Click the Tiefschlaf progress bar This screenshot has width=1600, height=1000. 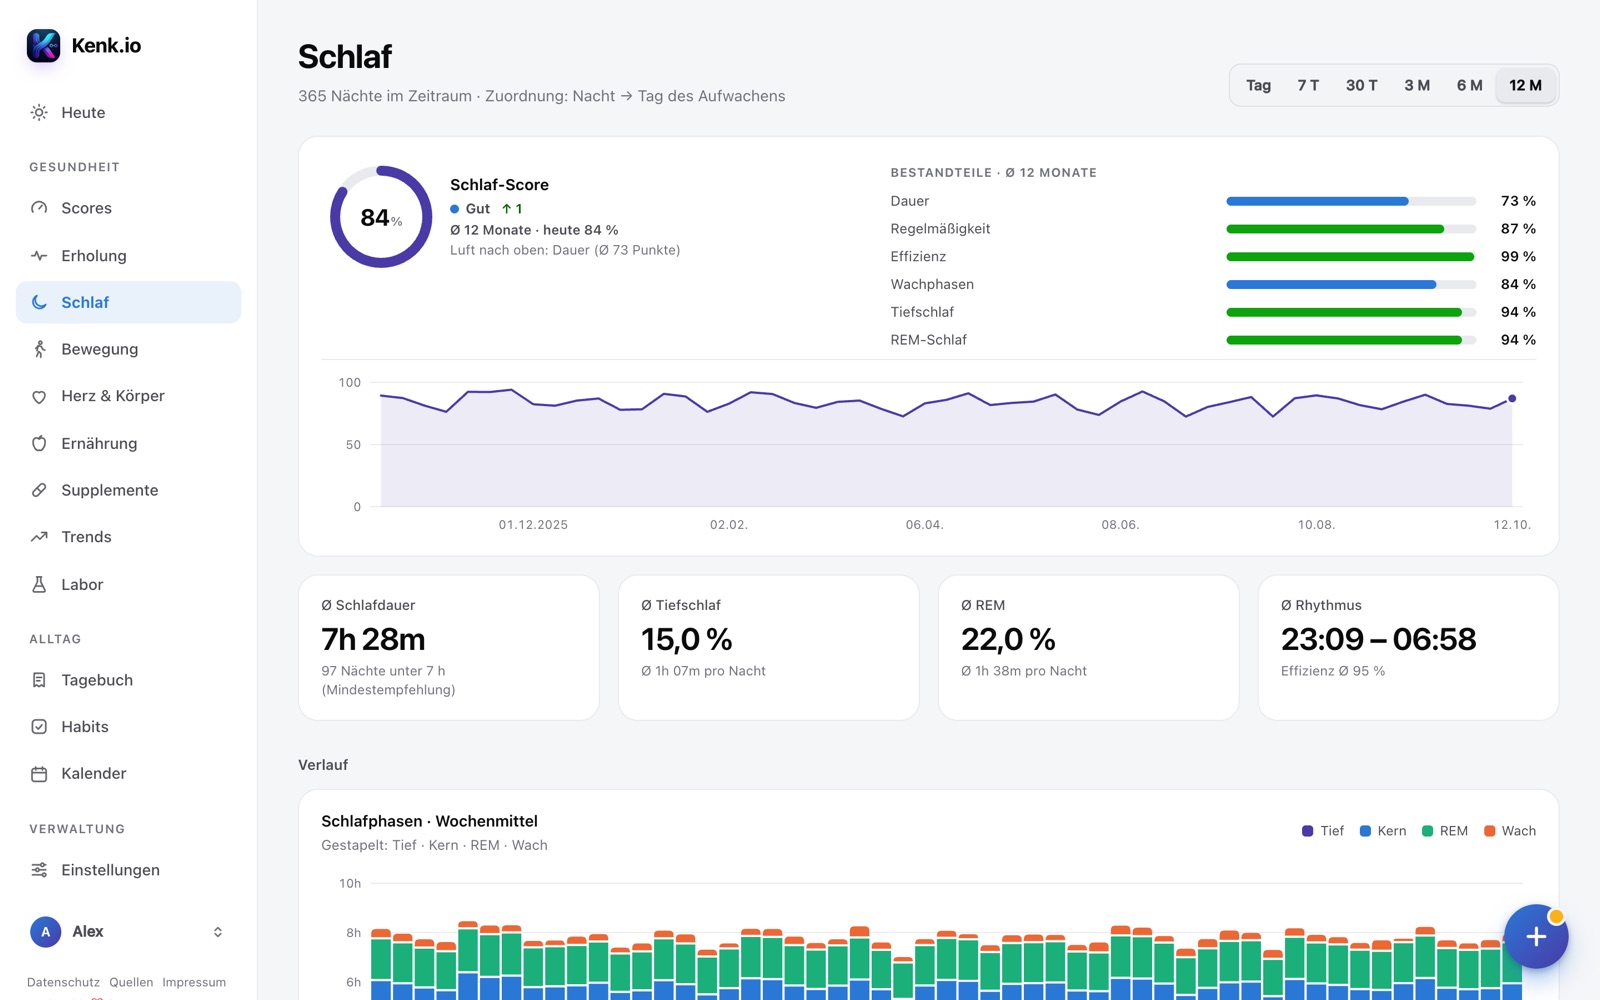1351,312
